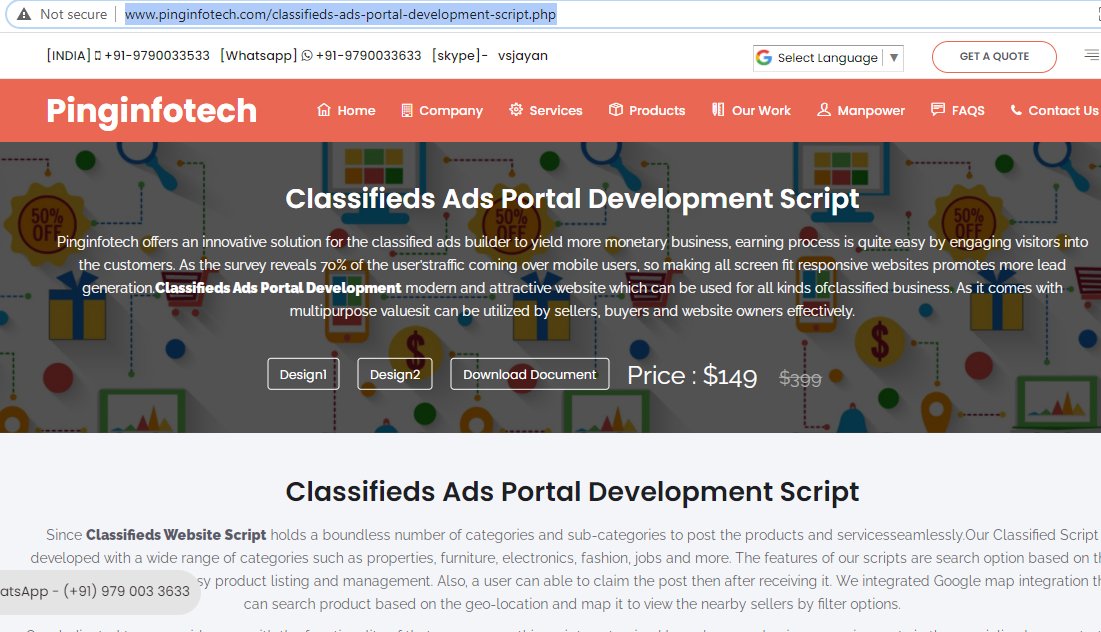Click the Company building icon

pos(407,110)
